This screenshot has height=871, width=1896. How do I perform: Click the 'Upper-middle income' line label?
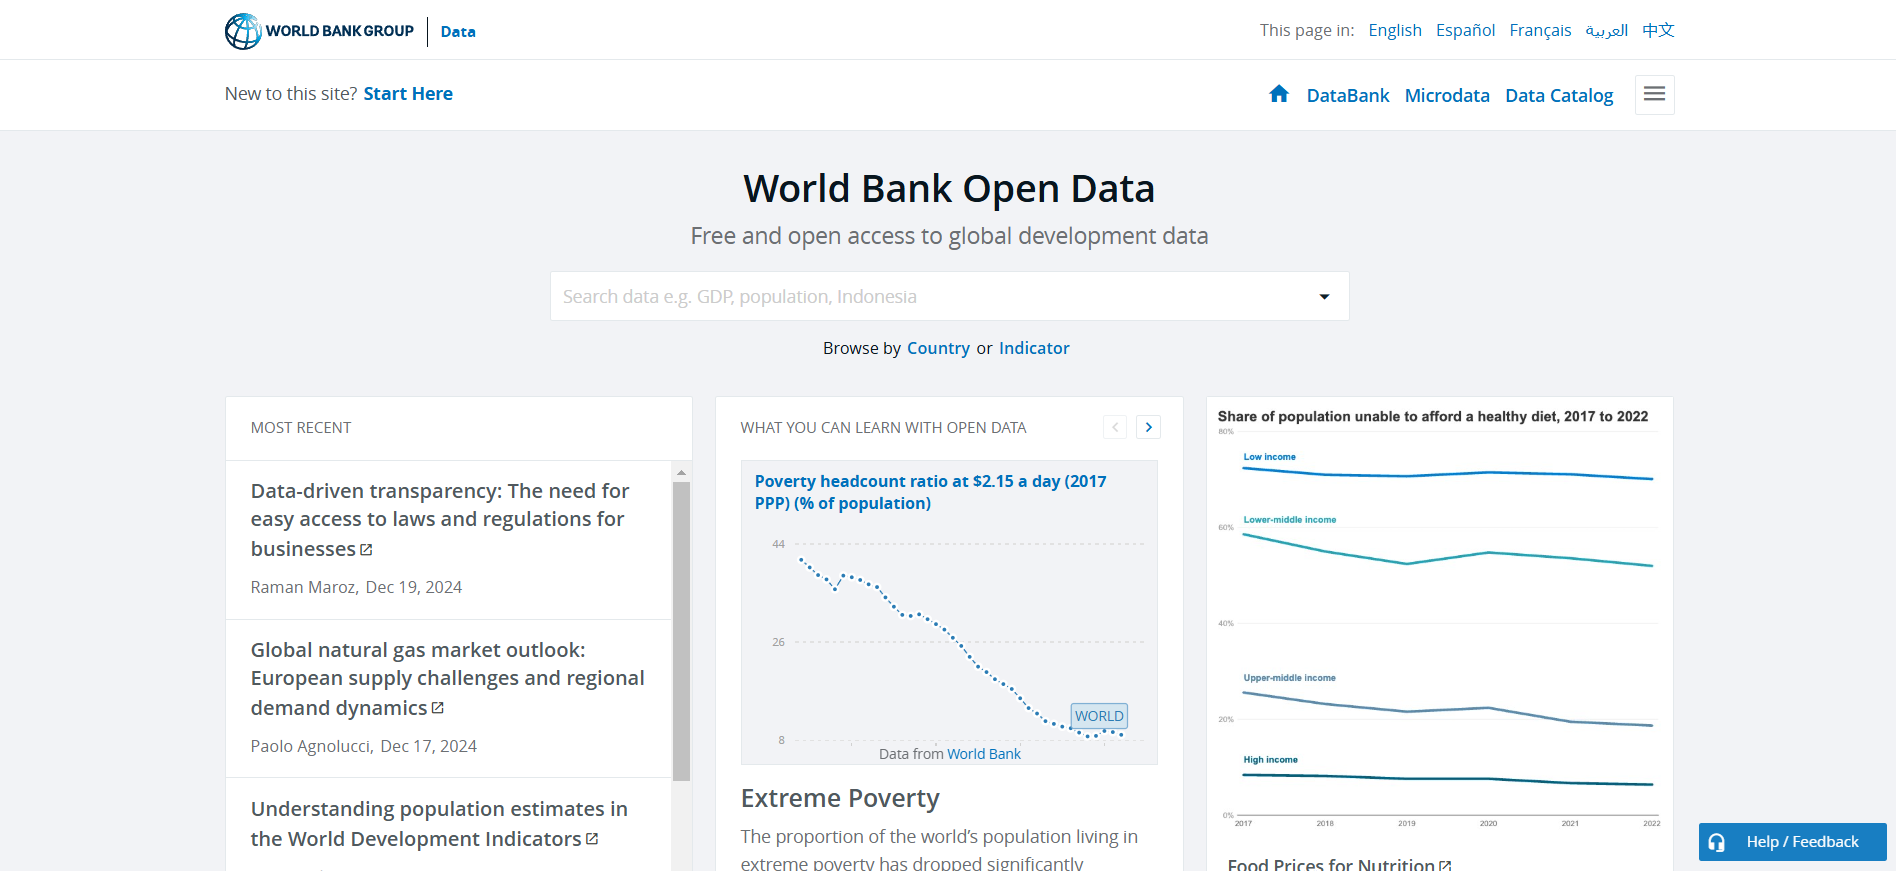tap(1289, 678)
